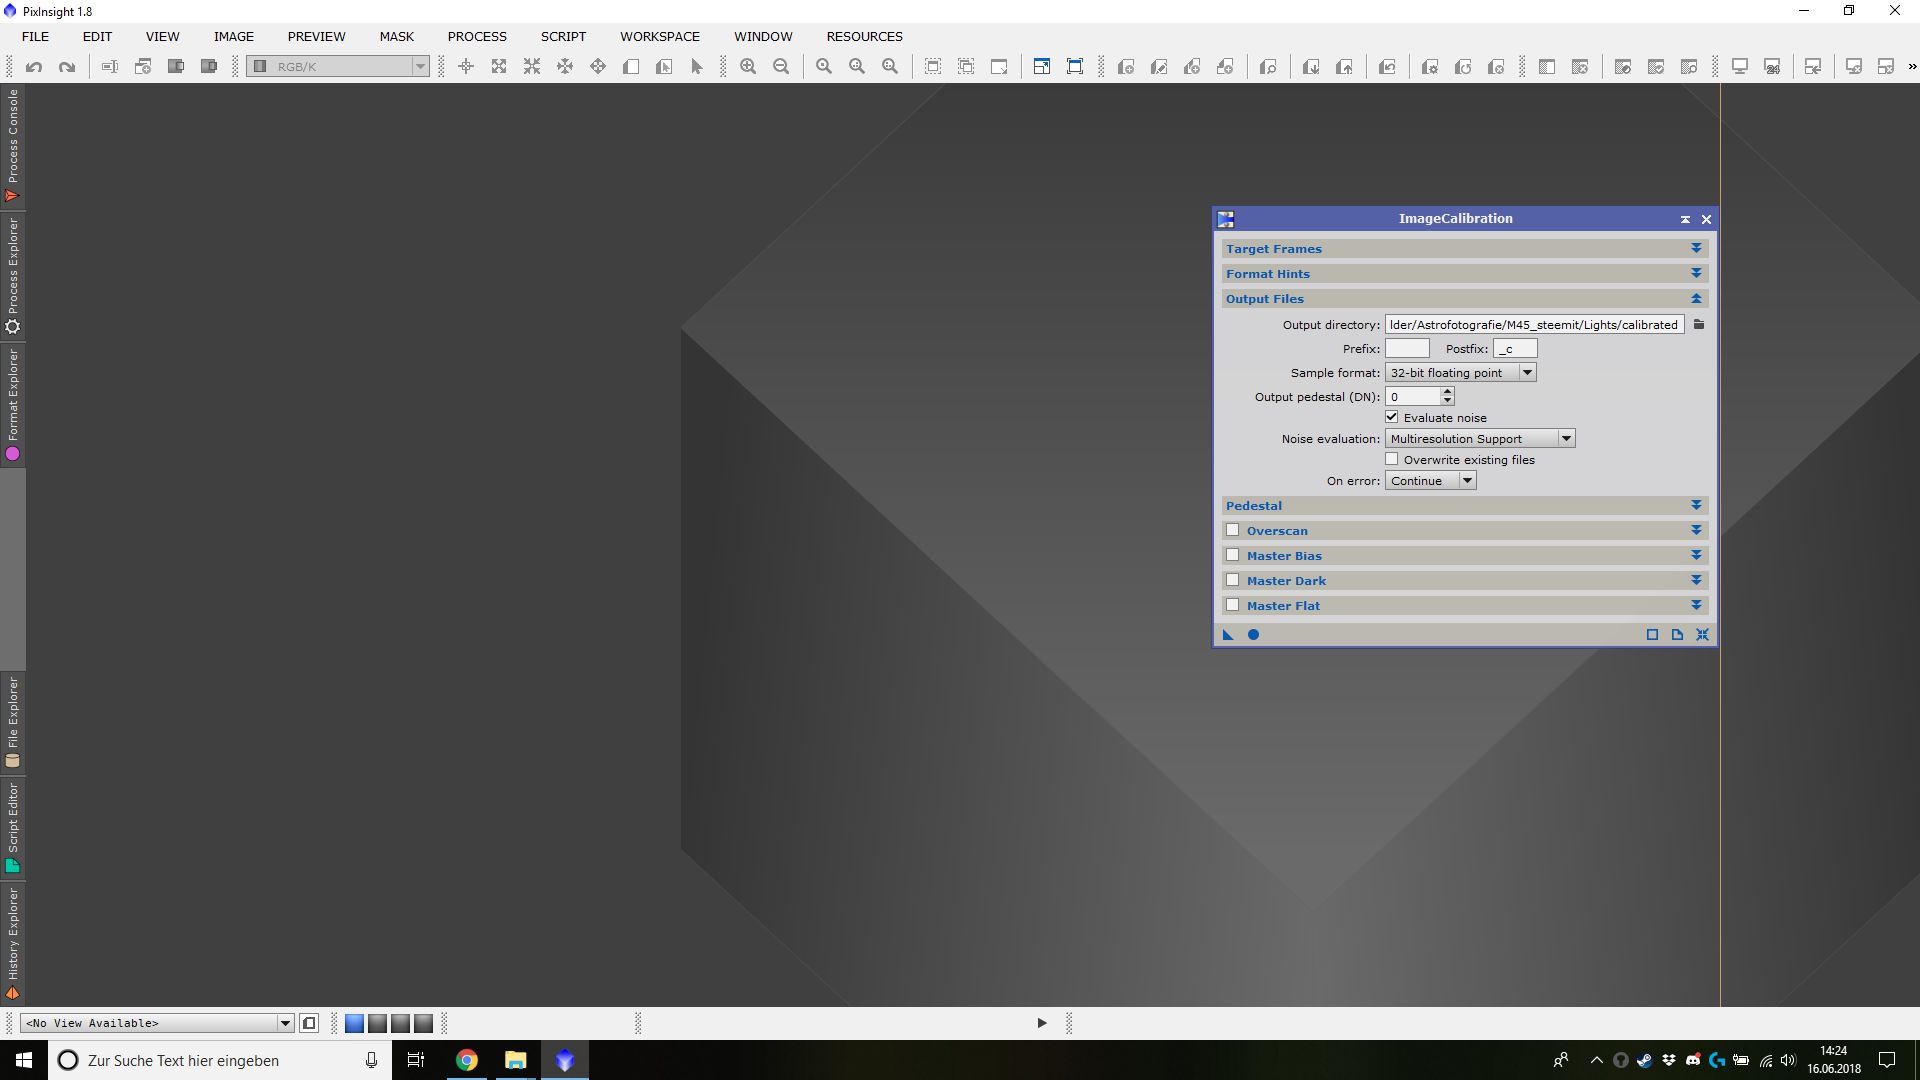
Task: Apply Global with the round blue button
Action: [x=1253, y=635]
